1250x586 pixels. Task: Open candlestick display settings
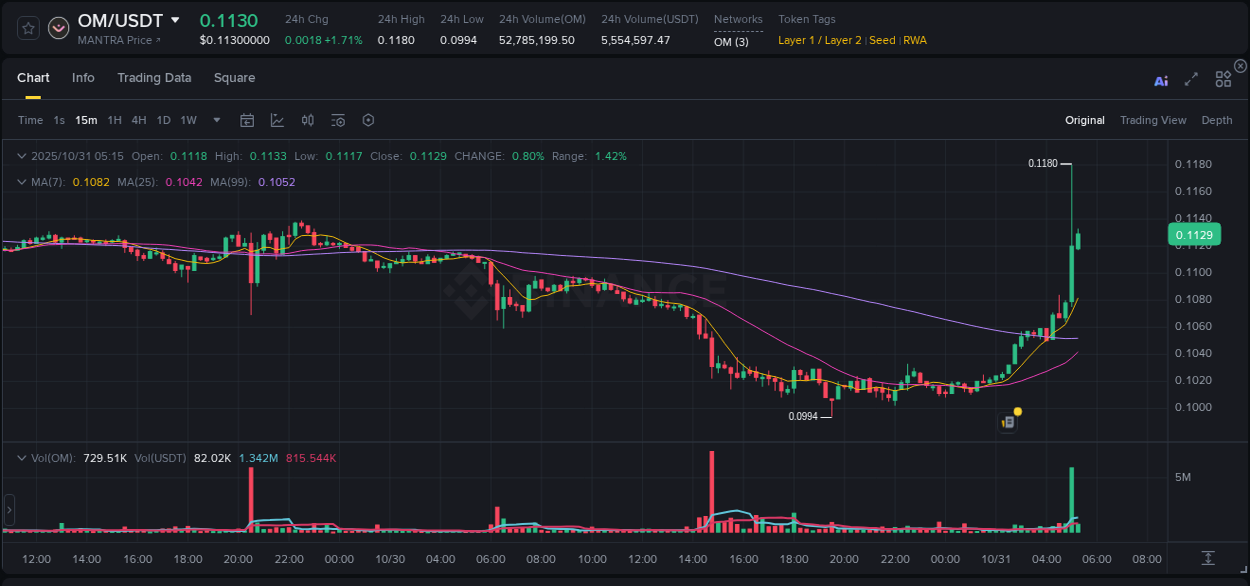tap(308, 120)
